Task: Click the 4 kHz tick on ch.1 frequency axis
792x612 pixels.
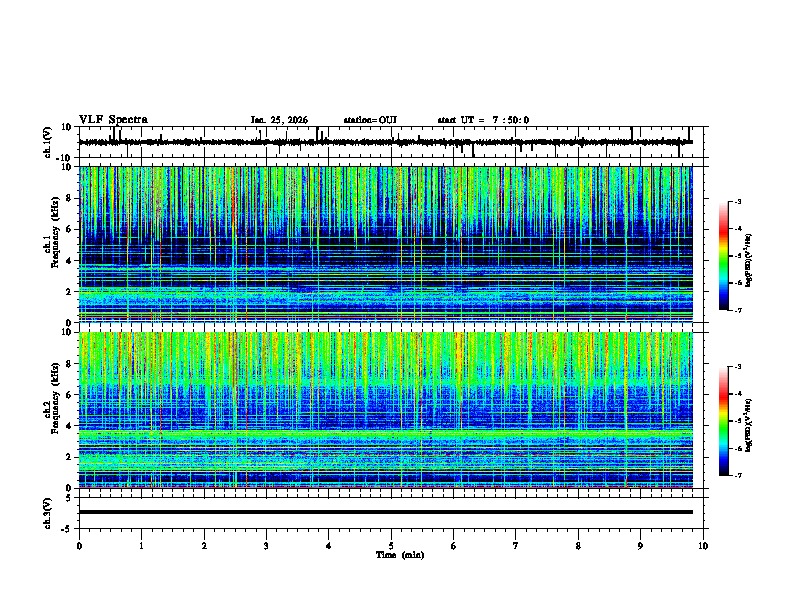Action: pos(70,261)
